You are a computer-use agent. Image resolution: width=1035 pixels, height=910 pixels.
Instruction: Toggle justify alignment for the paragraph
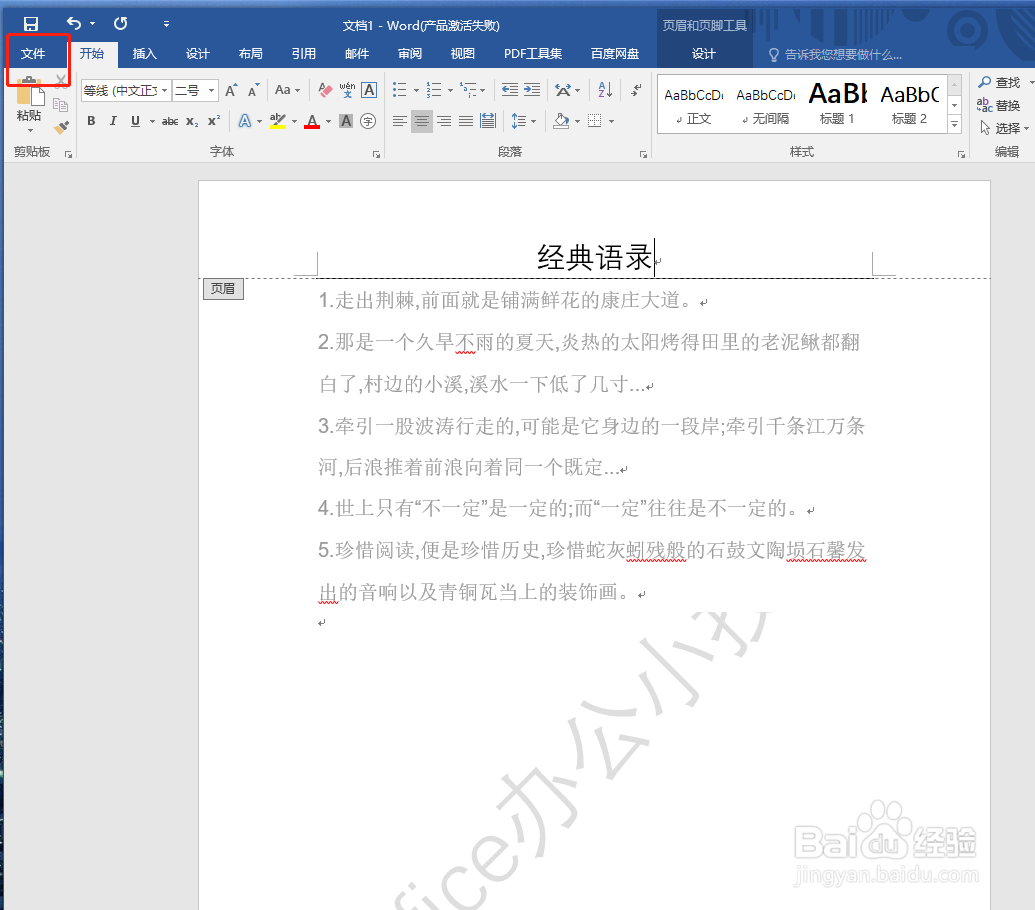465,121
